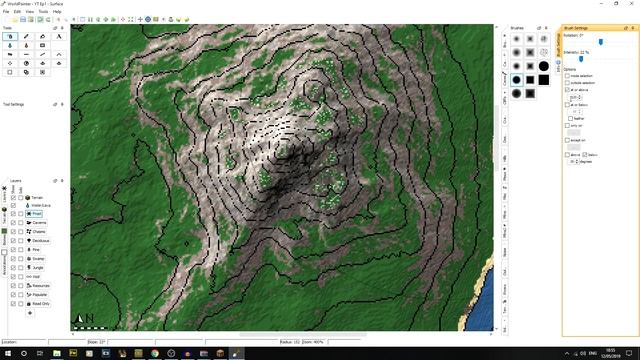The height and width of the screenshot is (360, 640).
Task: Open the View menu
Action: (30, 11)
